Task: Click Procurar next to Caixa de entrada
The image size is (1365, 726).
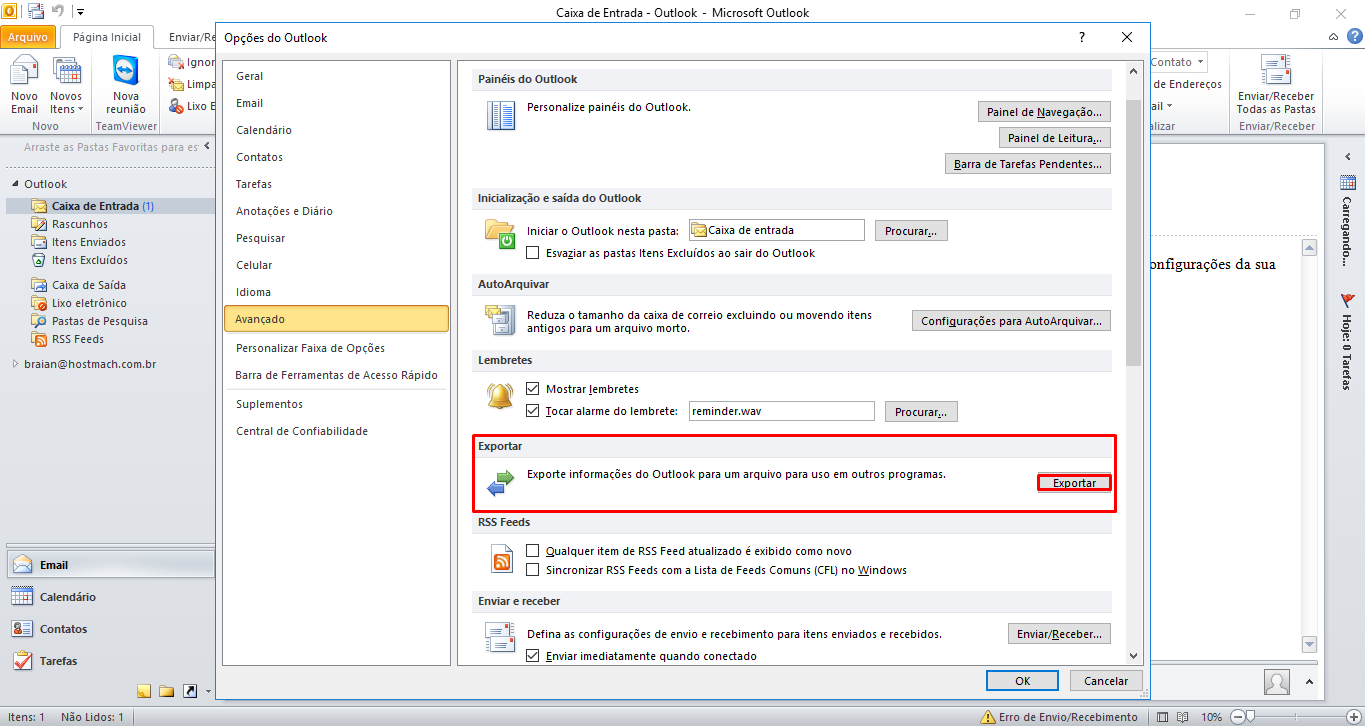Action: pos(911,231)
